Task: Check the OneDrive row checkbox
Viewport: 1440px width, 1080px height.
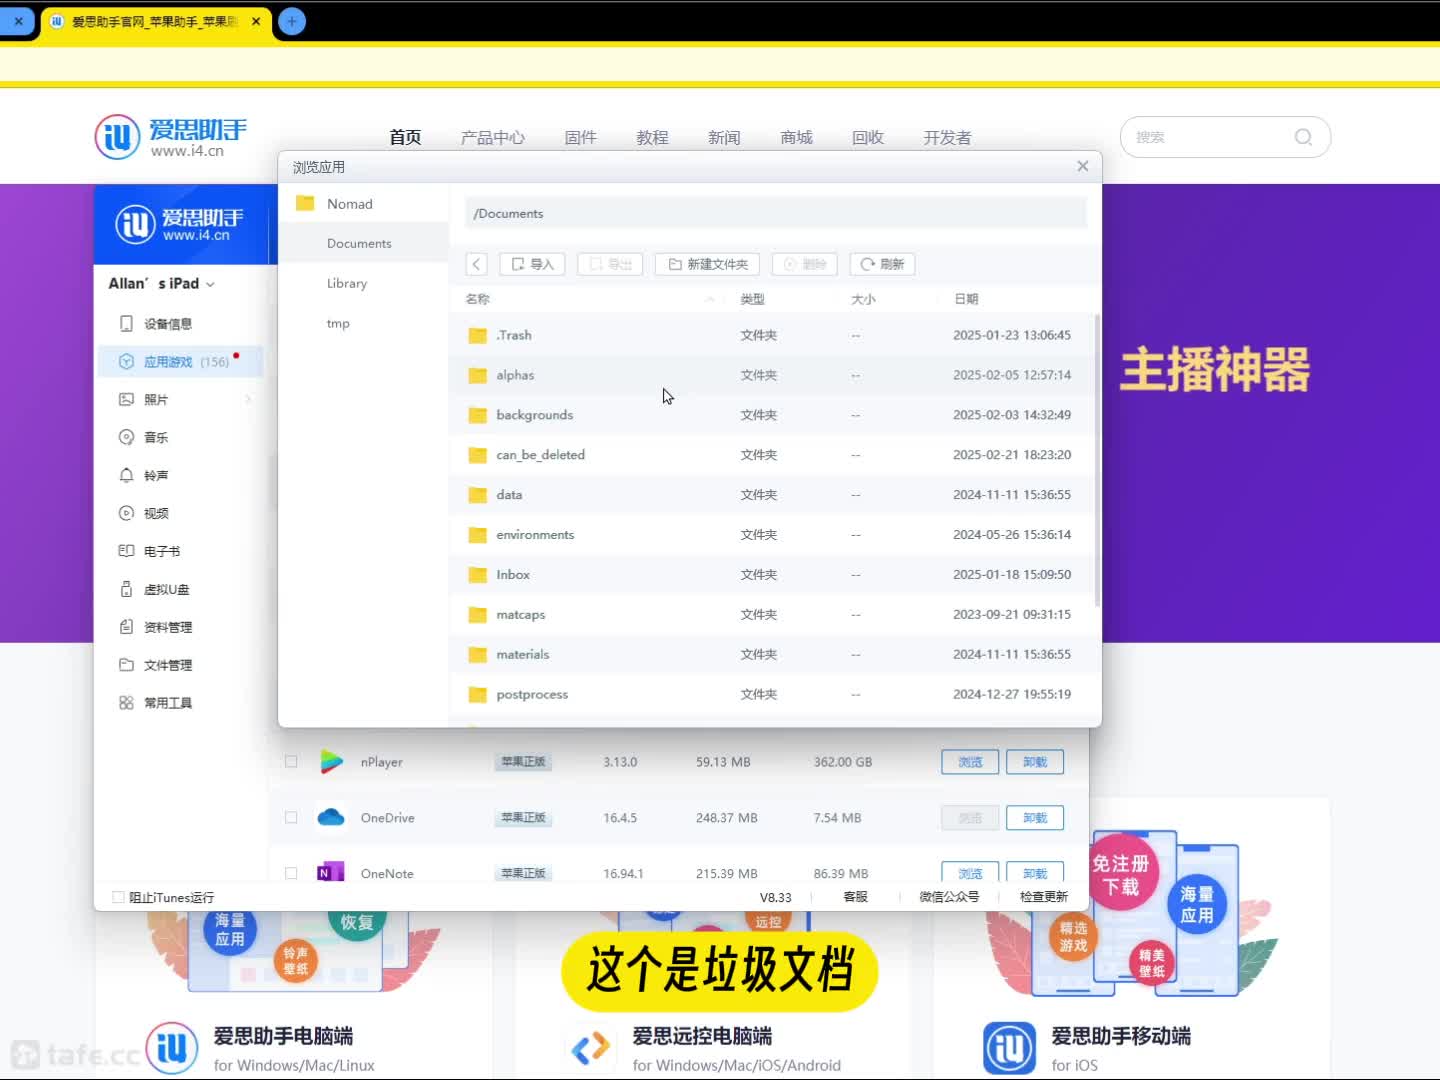Action: click(x=291, y=818)
